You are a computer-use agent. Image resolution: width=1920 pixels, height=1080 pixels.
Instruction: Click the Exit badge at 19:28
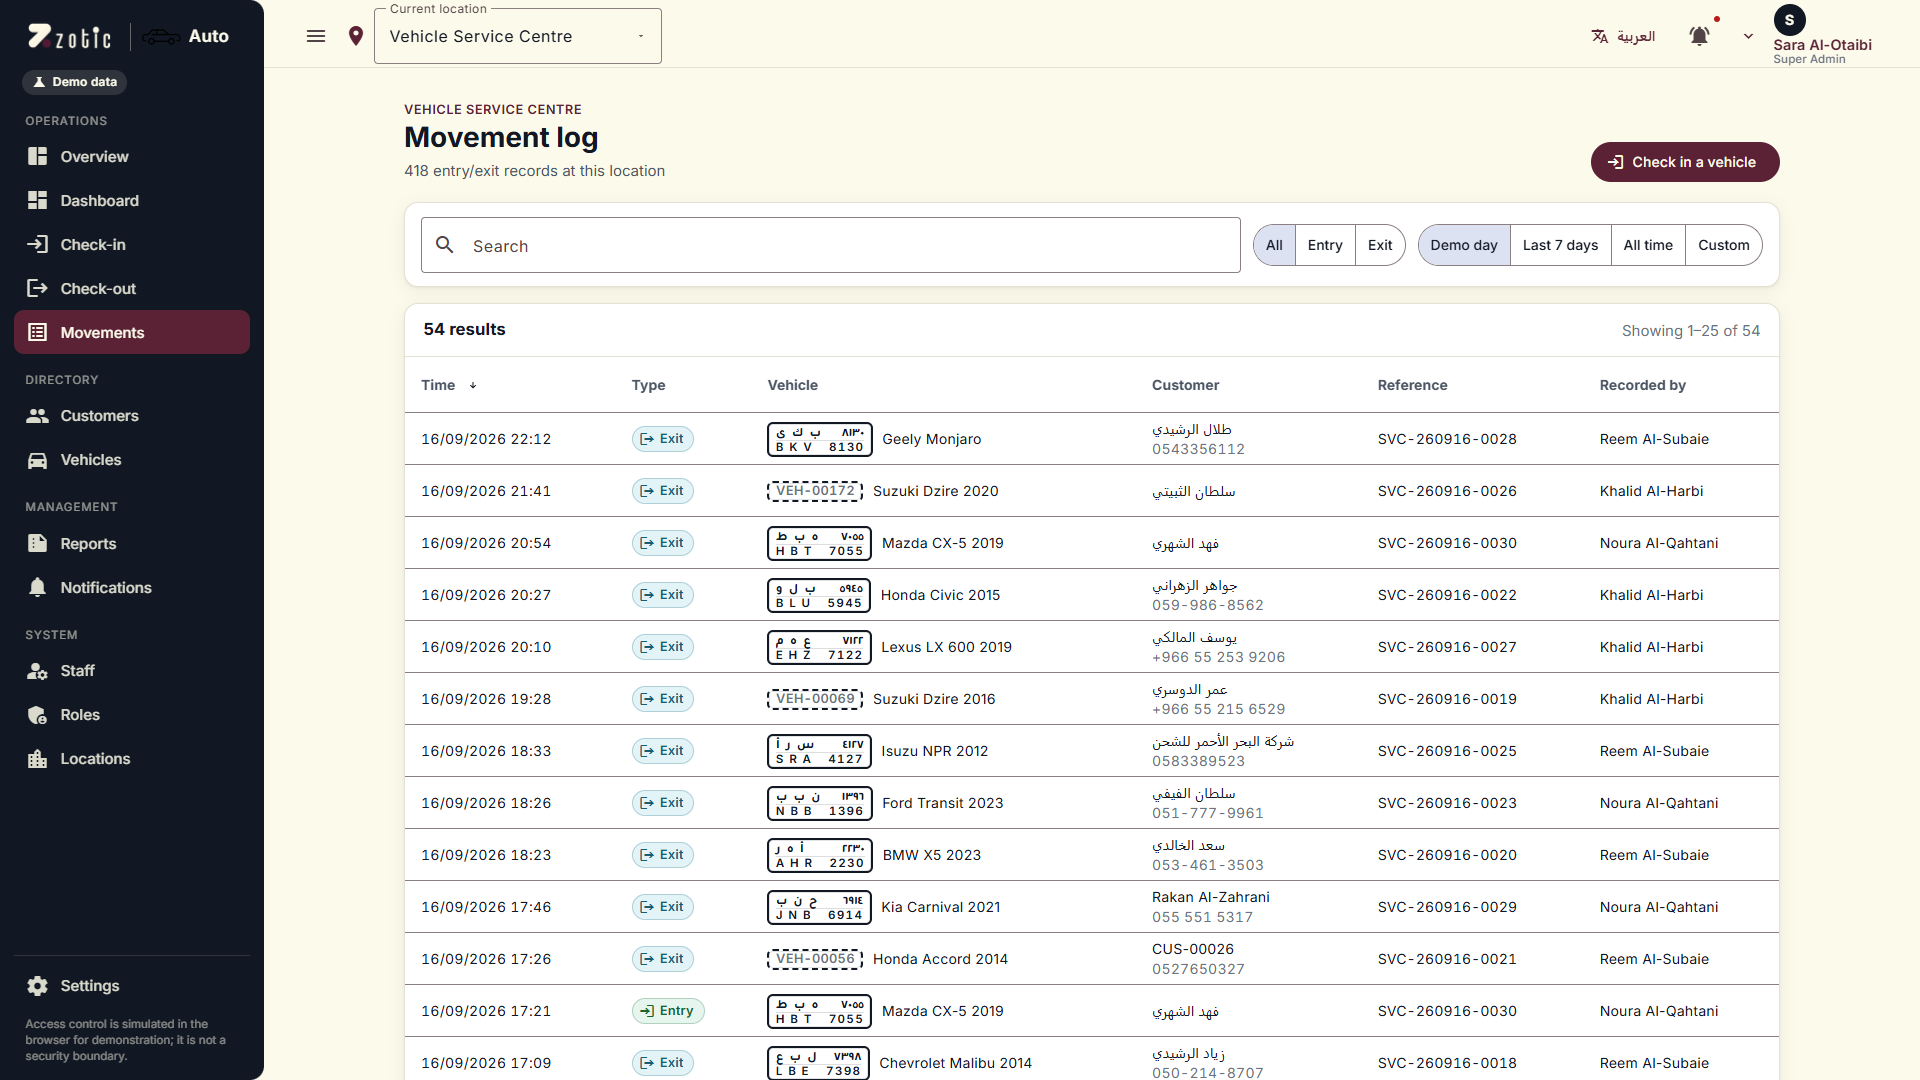pos(663,699)
